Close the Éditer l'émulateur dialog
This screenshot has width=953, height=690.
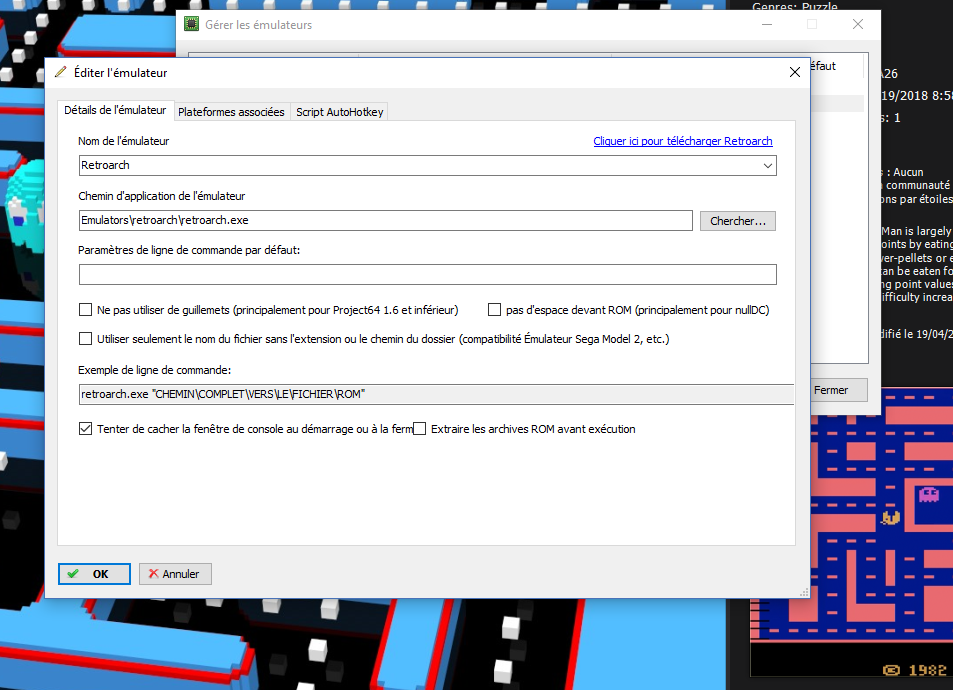click(794, 72)
